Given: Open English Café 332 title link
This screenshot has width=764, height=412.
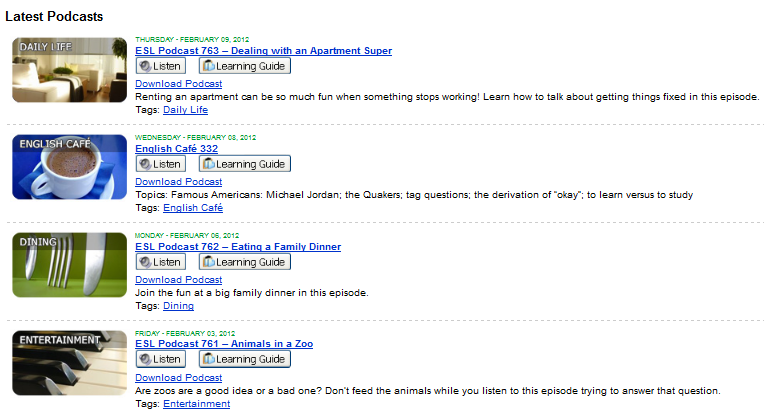Looking at the screenshot, I should click(176, 149).
